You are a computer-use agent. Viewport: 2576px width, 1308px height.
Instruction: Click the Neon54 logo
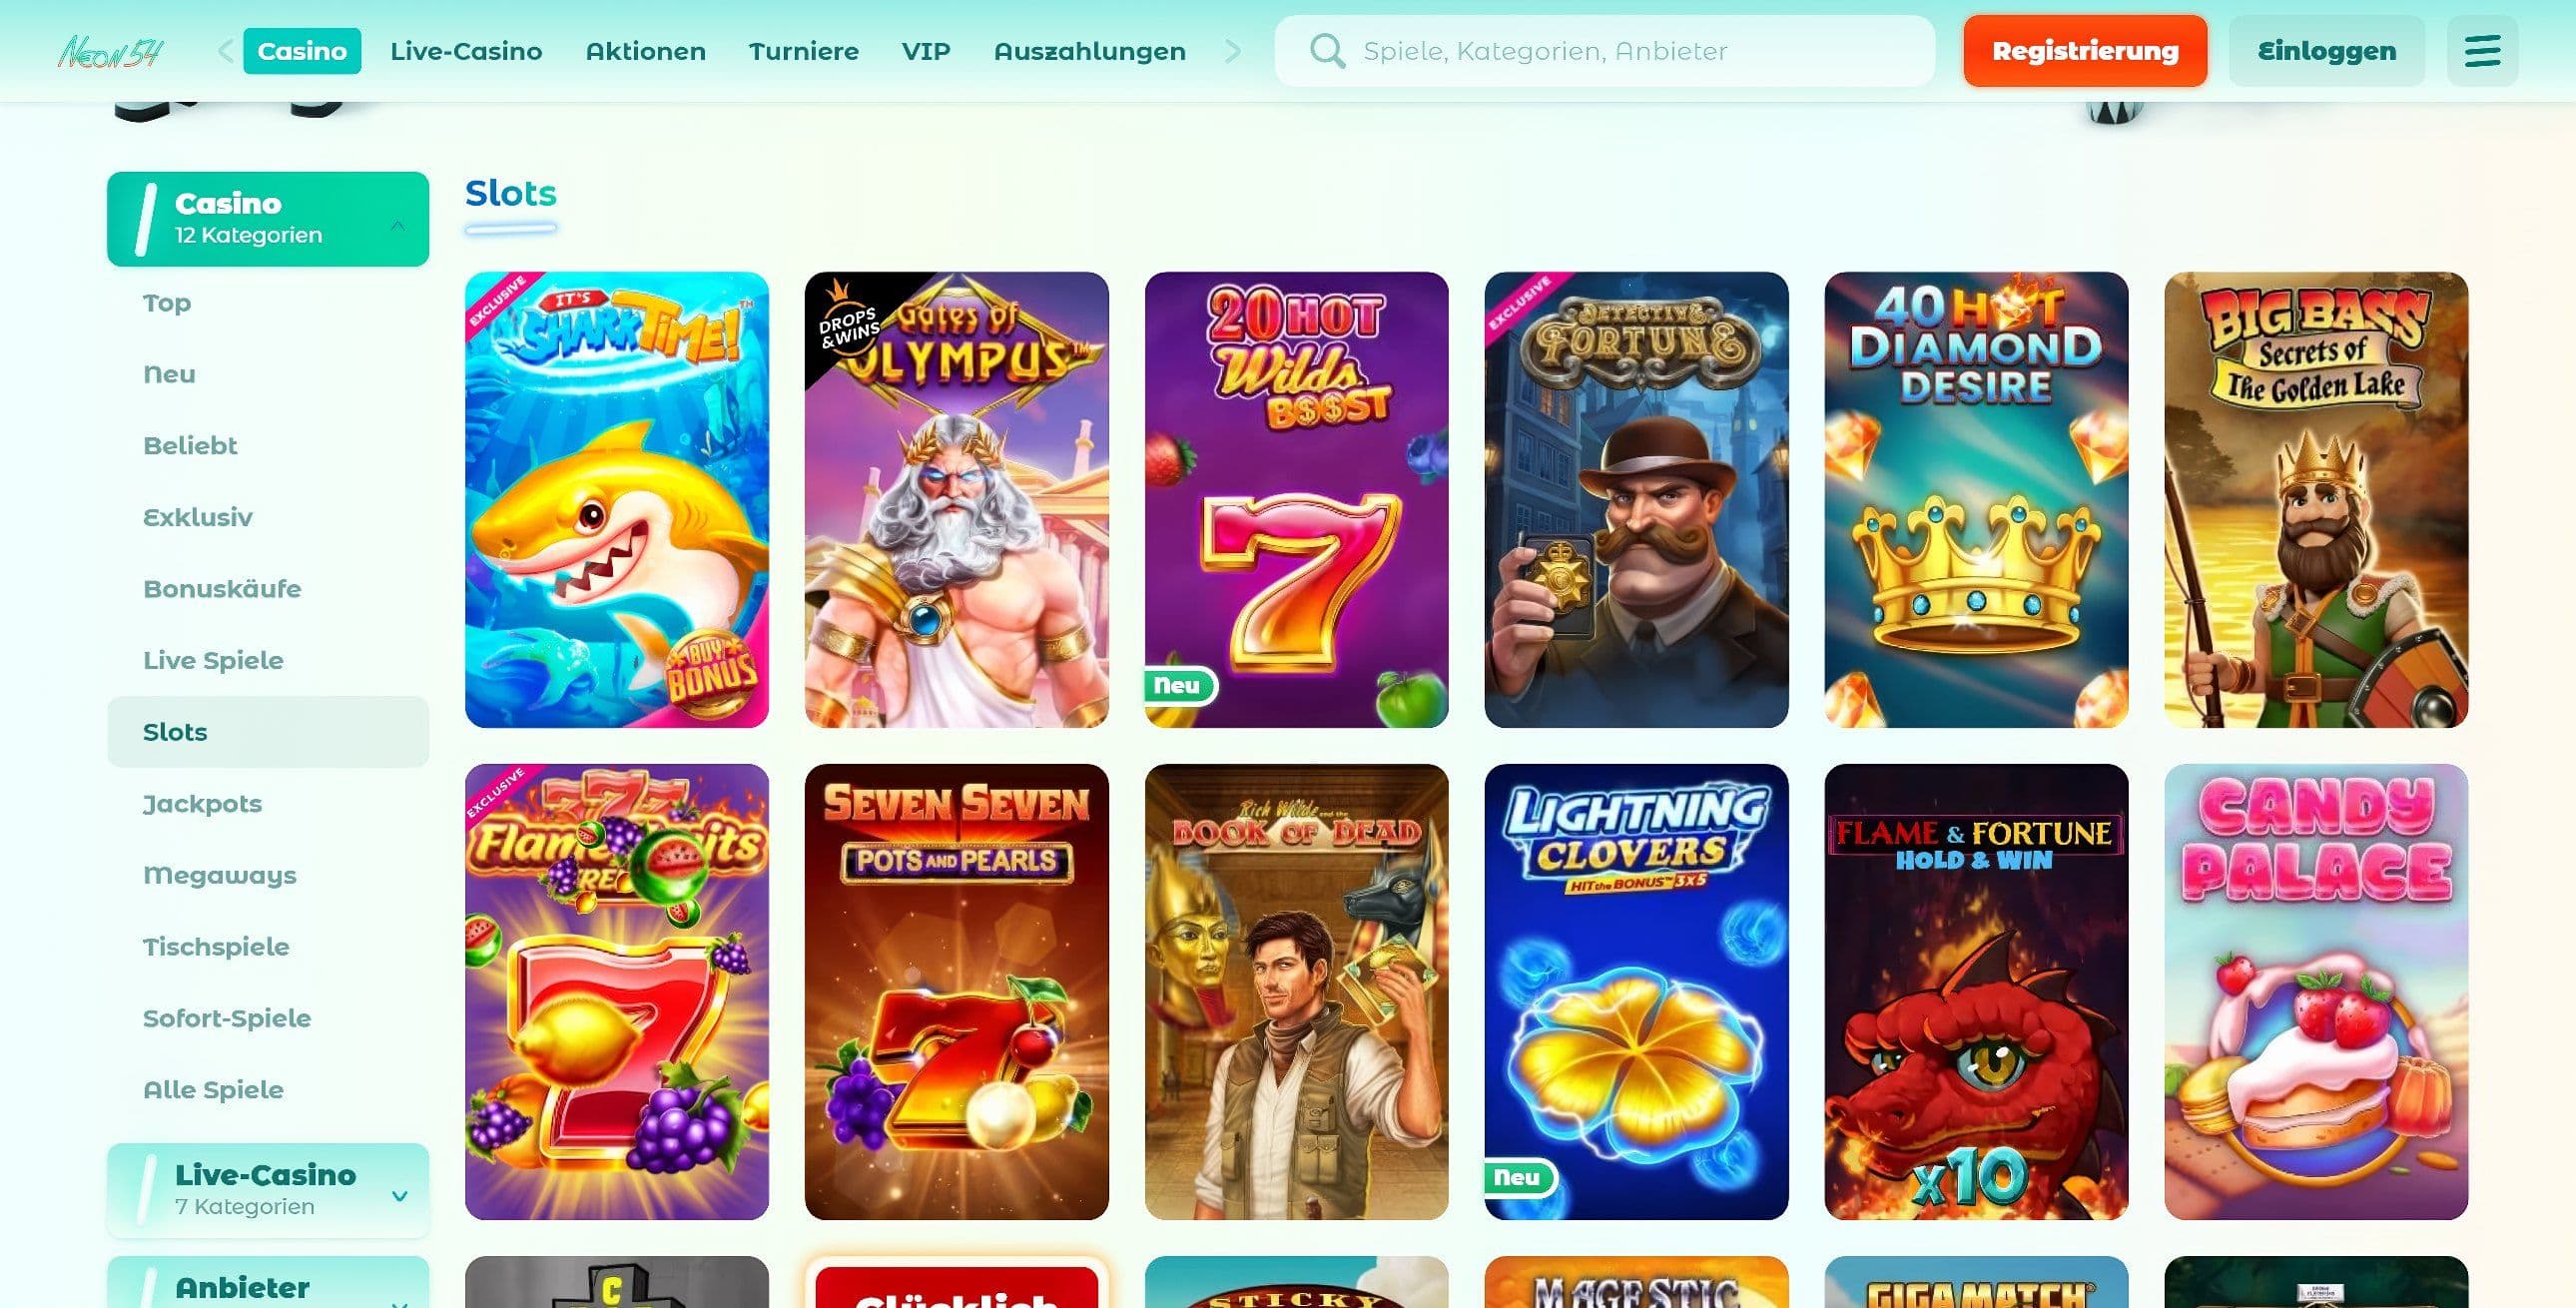pyautogui.click(x=110, y=51)
